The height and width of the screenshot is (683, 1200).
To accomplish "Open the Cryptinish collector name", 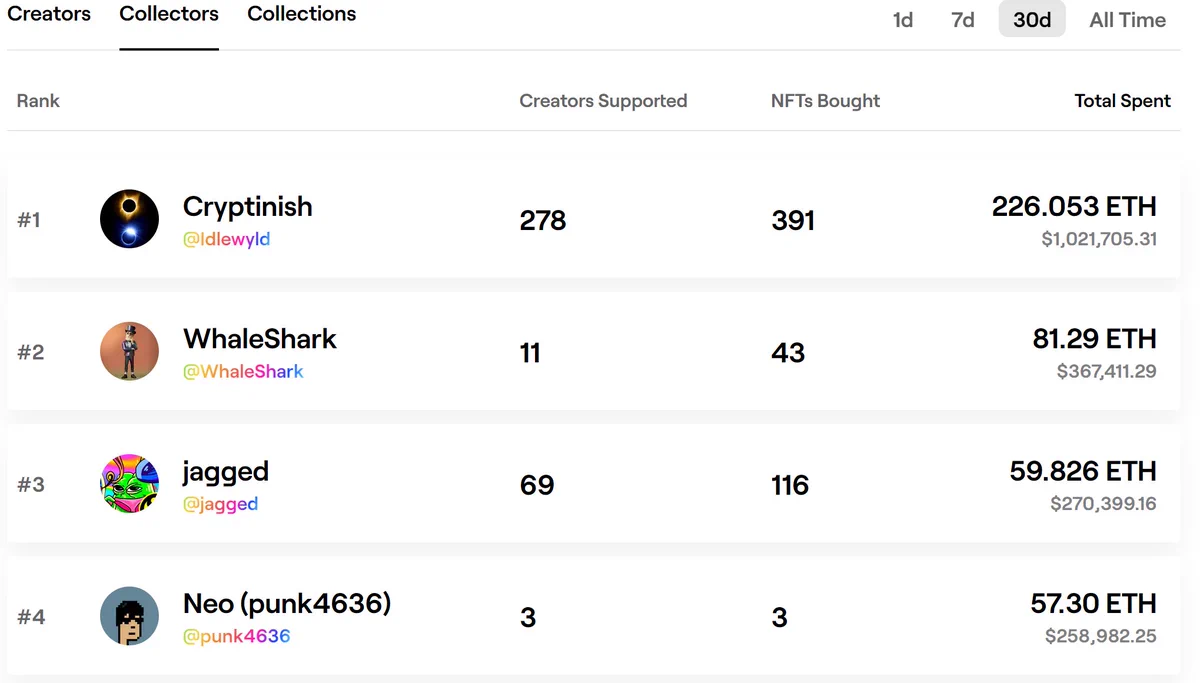I will click(x=248, y=207).
